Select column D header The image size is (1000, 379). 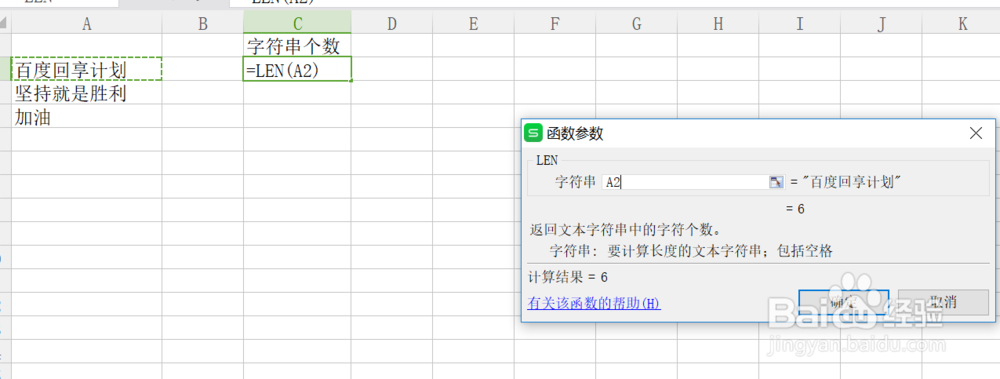pos(392,24)
